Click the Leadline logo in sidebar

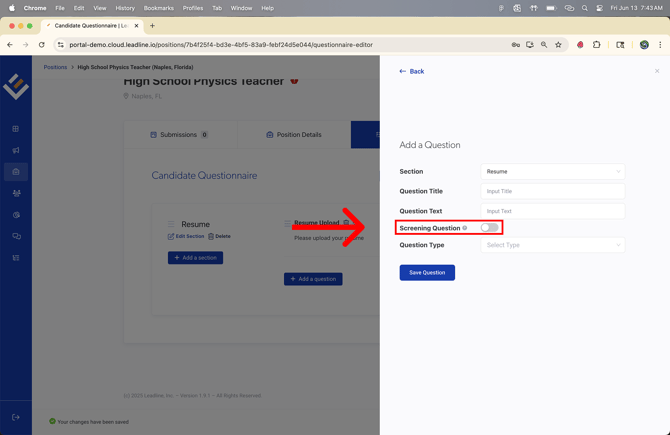tap(16, 86)
